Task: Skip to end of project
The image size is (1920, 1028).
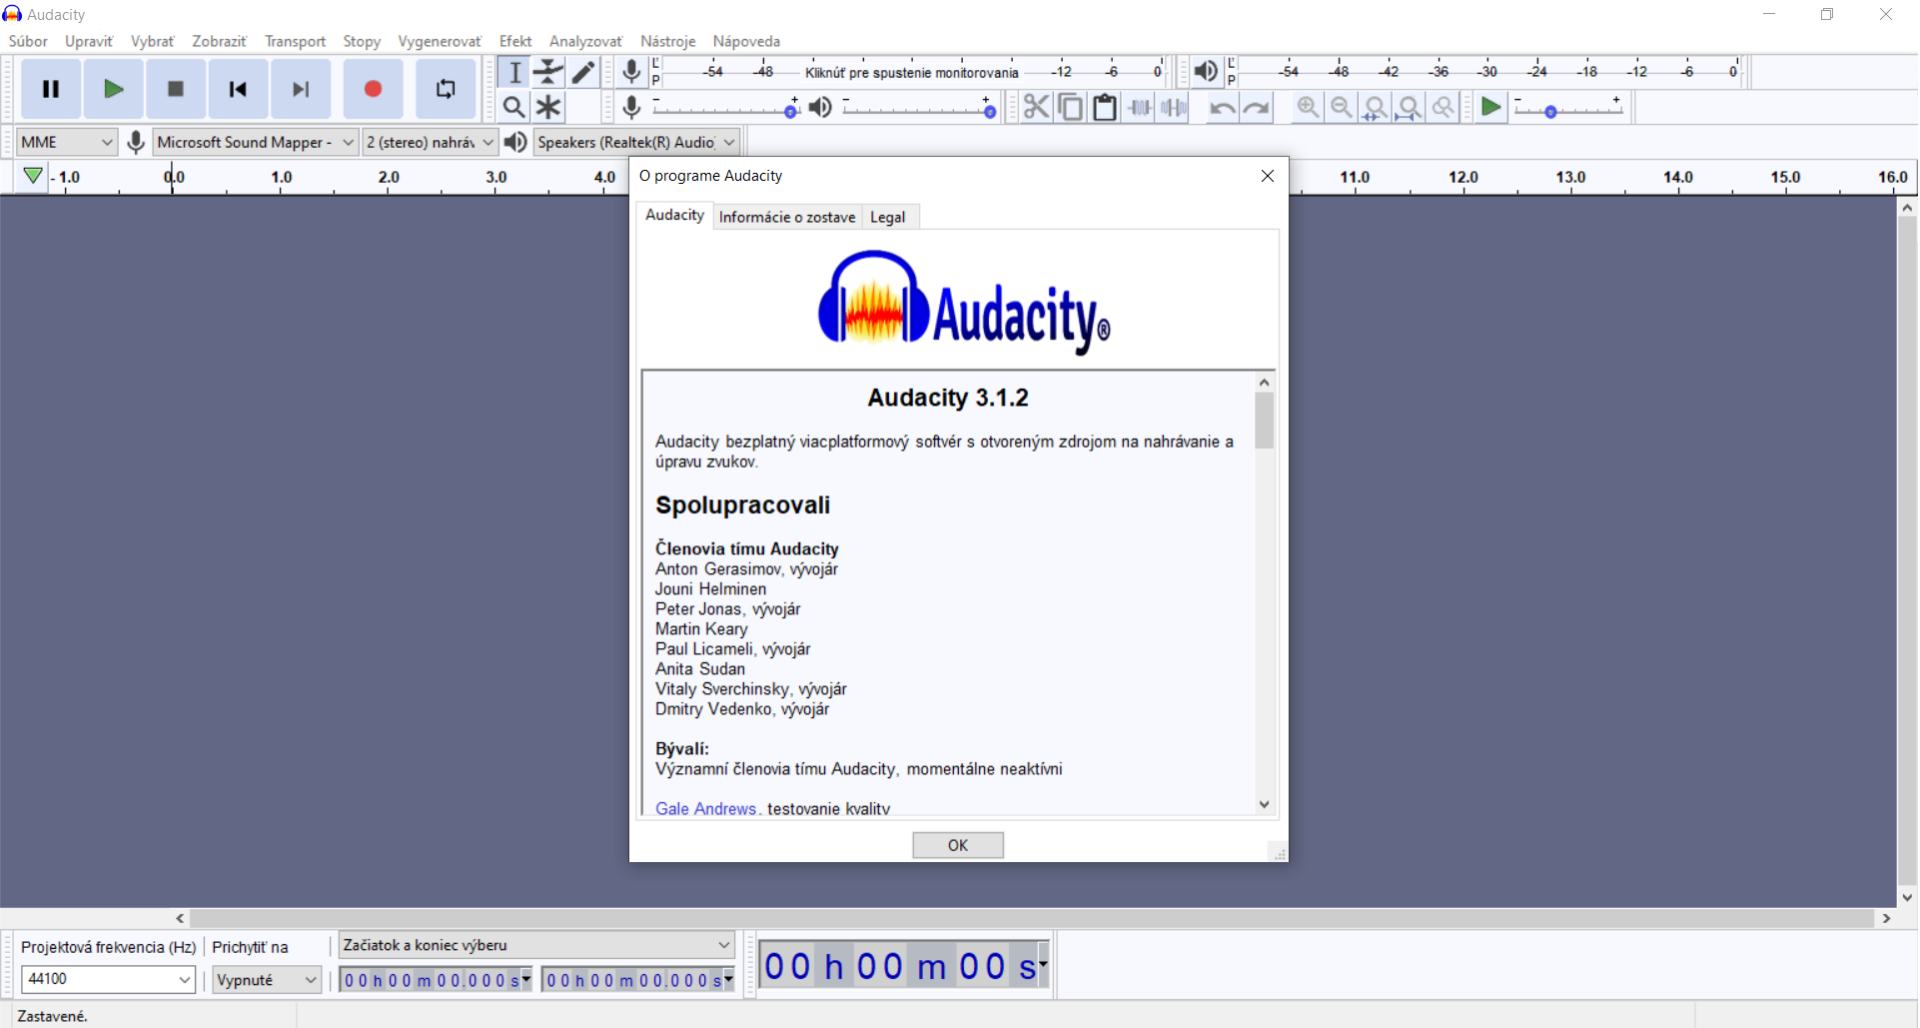Action: [300, 89]
